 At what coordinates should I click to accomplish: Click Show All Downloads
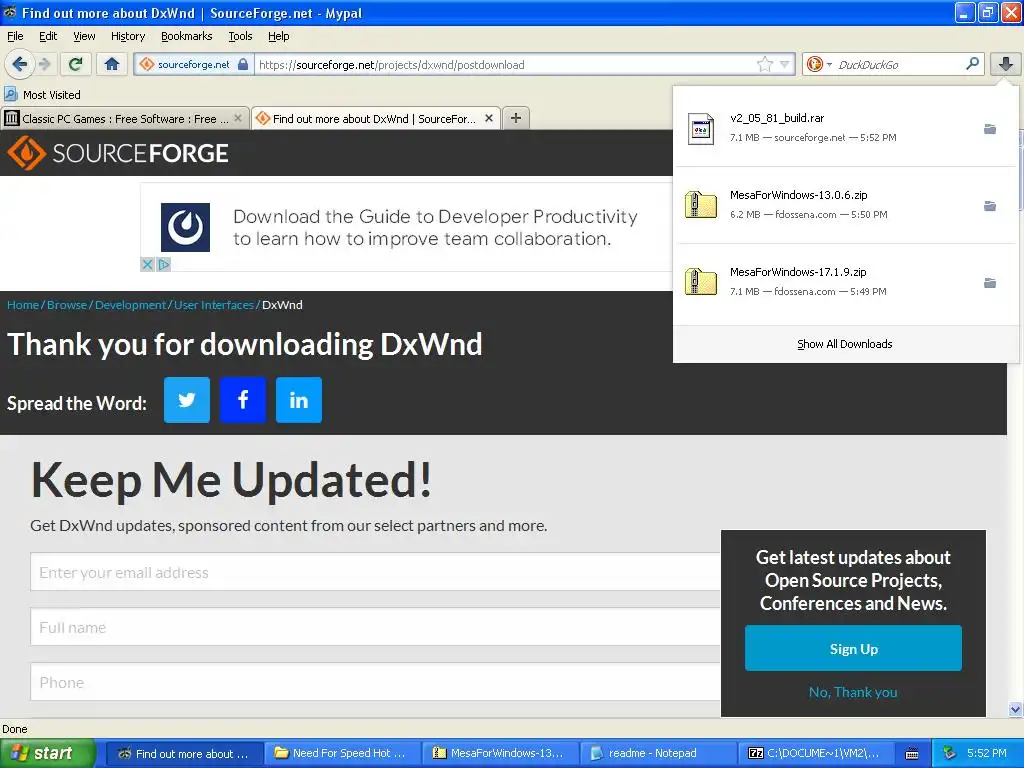click(x=844, y=344)
